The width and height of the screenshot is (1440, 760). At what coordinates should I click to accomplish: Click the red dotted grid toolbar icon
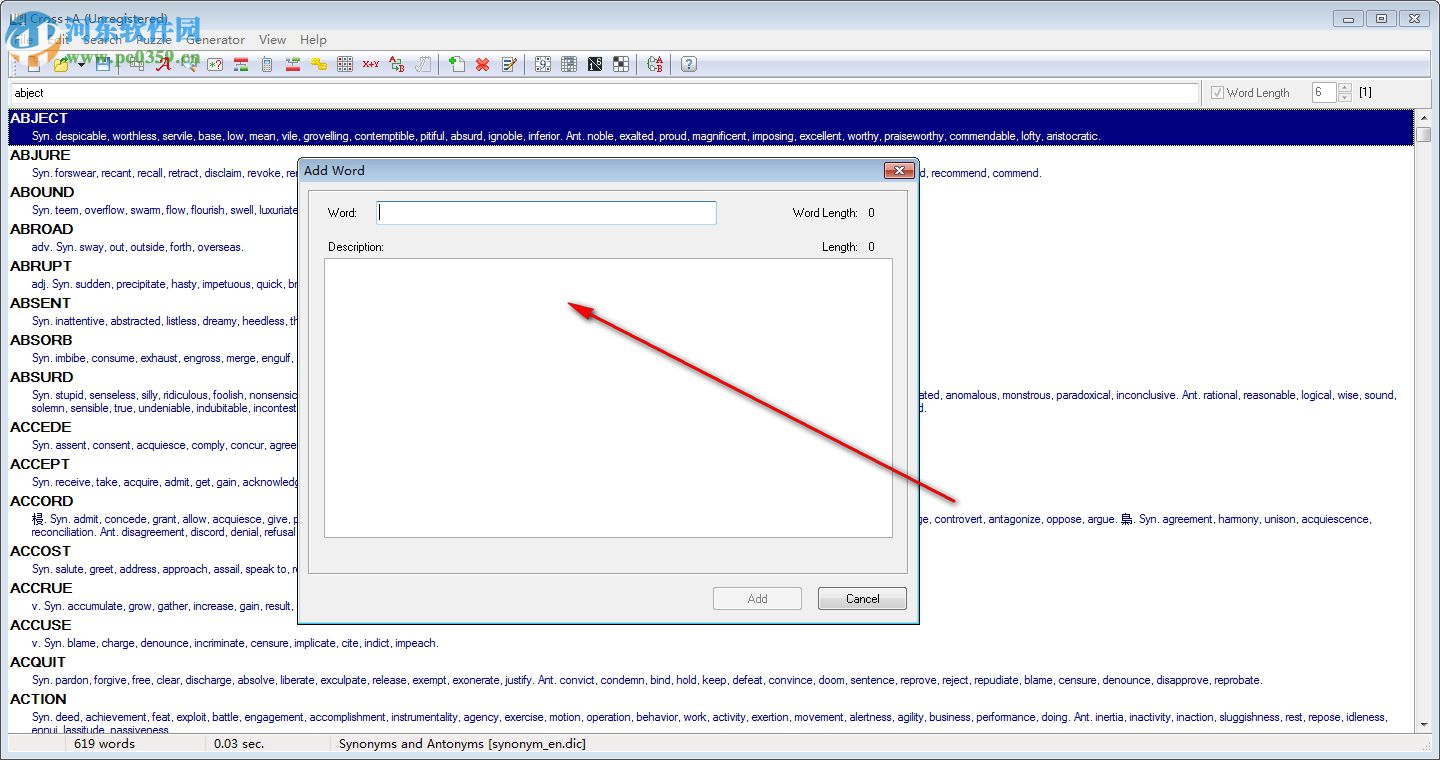click(x=345, y=64)
